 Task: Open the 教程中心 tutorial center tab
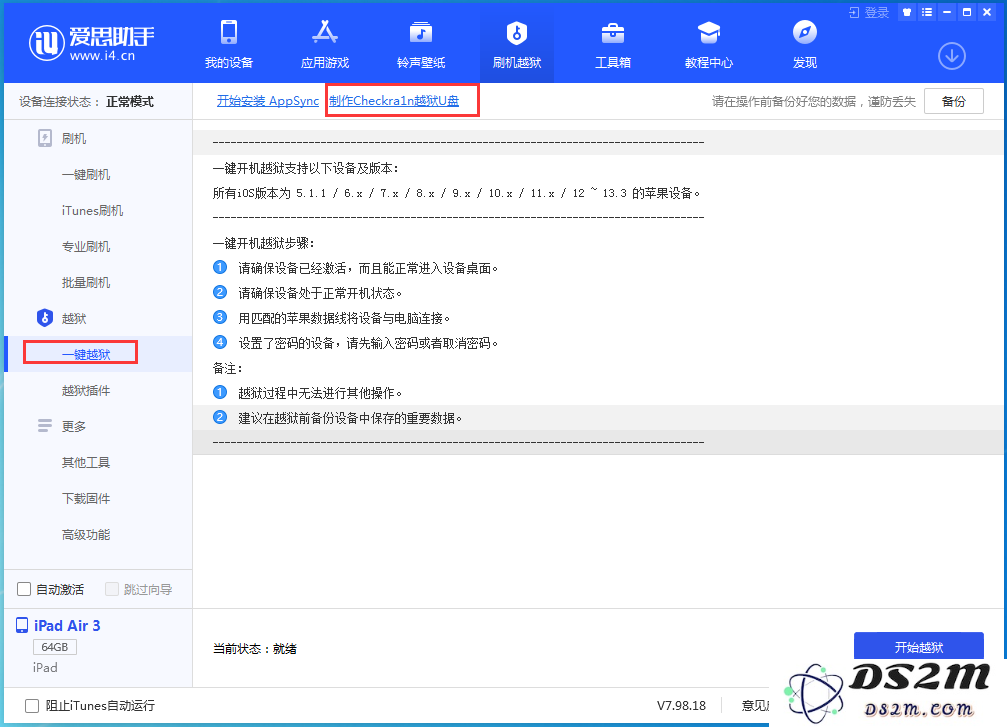click(708, 44)
